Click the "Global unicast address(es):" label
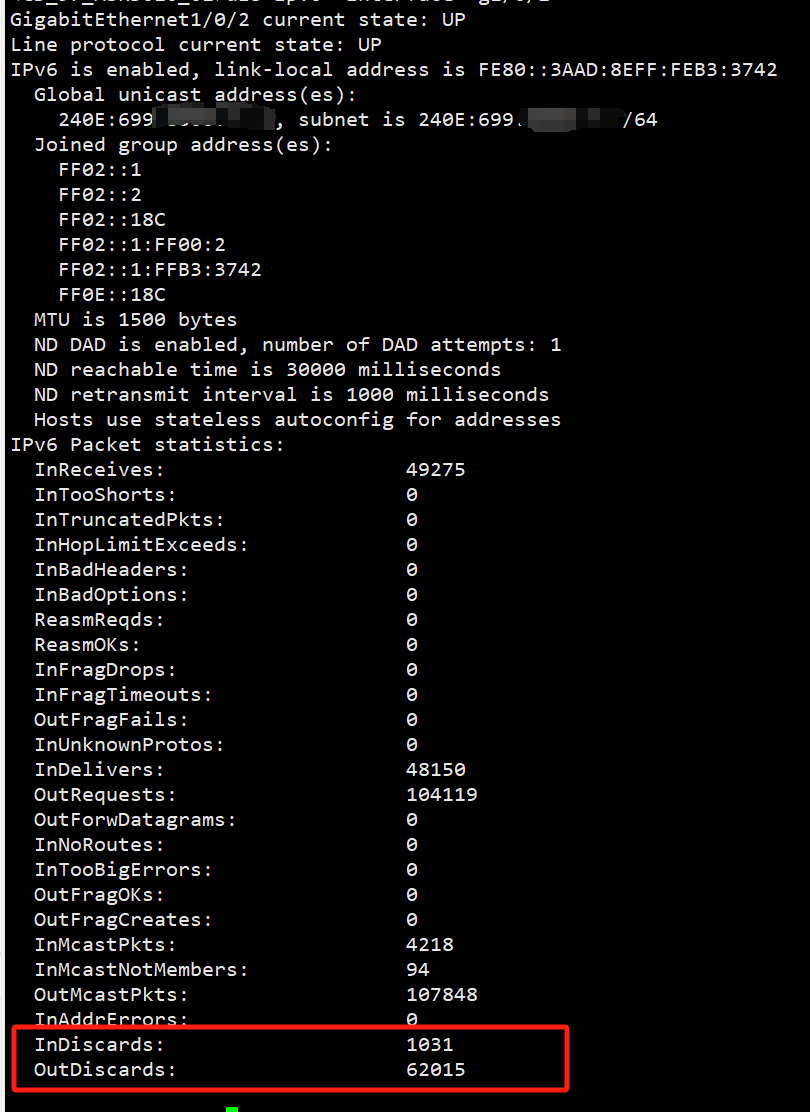The width and height of the screenshot is (810, 1112). pyautogui.click(x=195, y=95)
